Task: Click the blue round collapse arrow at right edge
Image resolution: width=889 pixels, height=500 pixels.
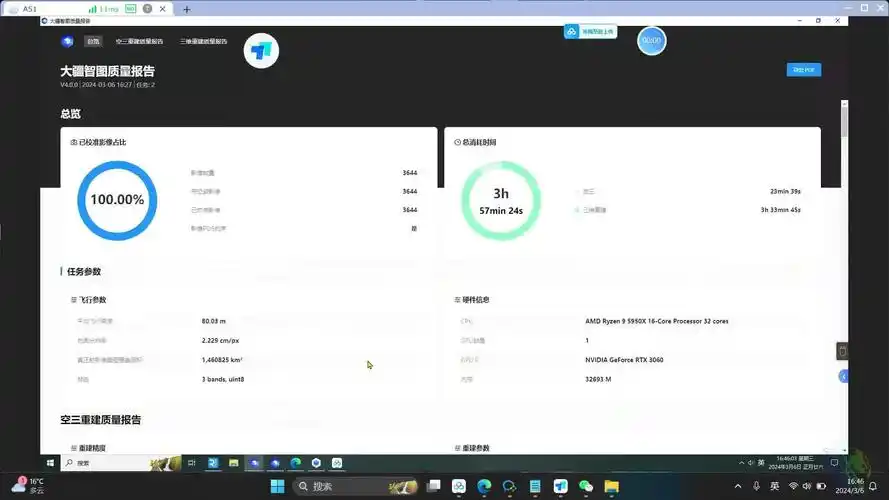Action: coord(843,376)
